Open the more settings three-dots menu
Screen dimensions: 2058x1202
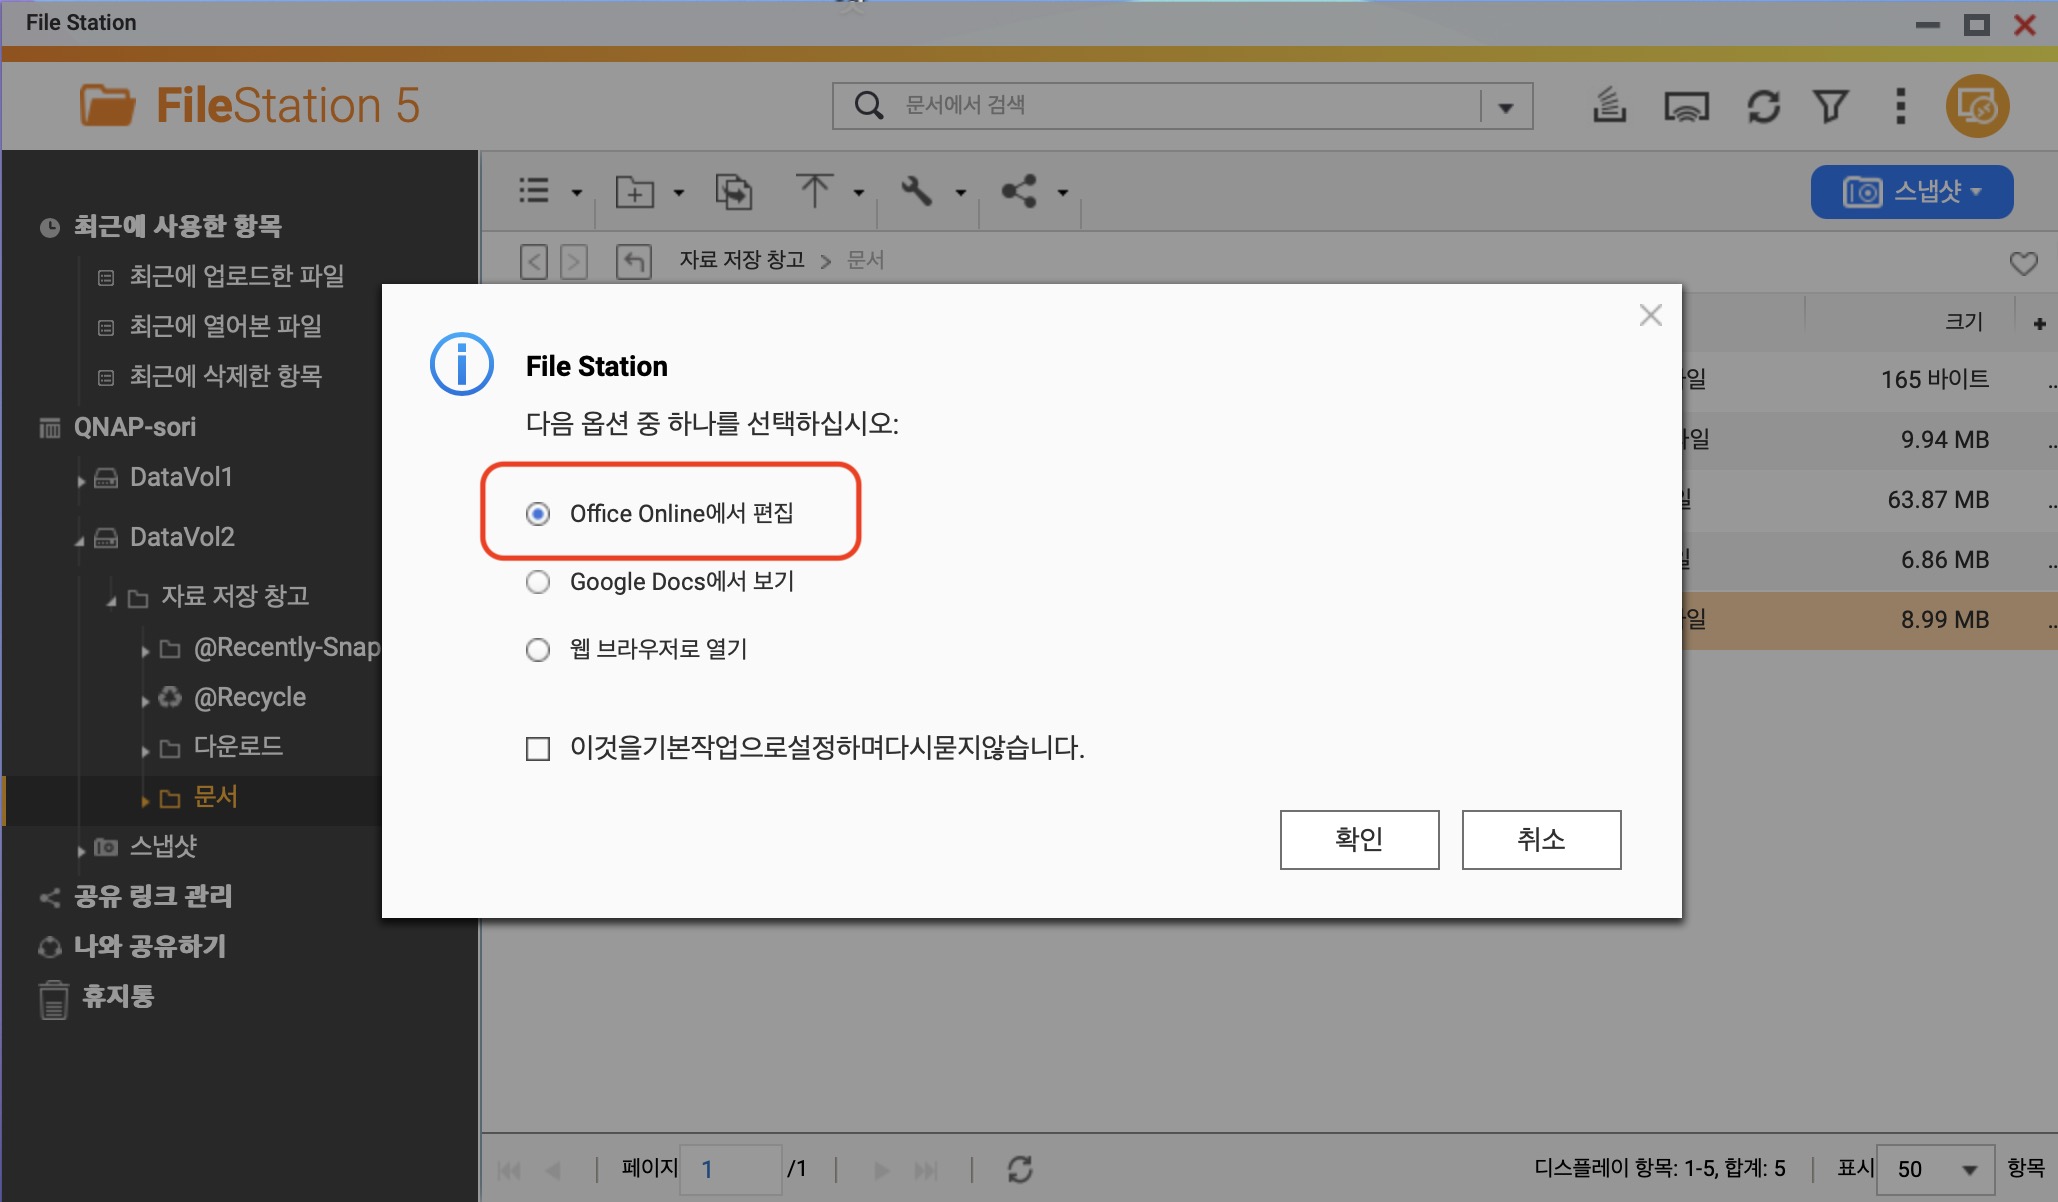click(x=1900, y=106)
